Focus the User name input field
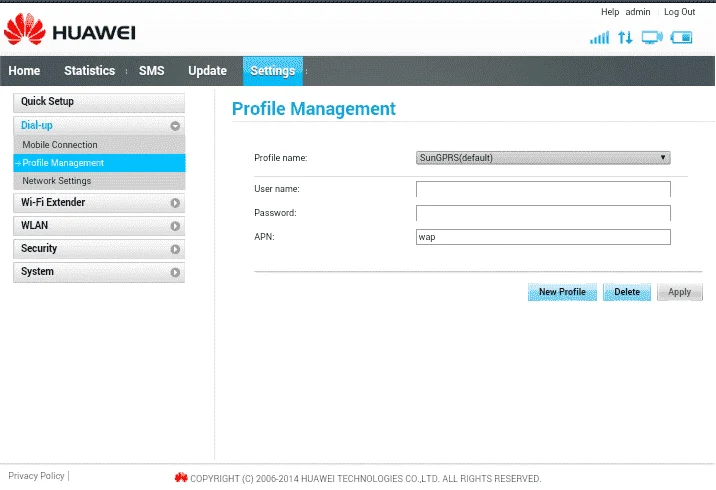Image resolution: width=716 pixels, height=490 pixels. click(543, 189)
